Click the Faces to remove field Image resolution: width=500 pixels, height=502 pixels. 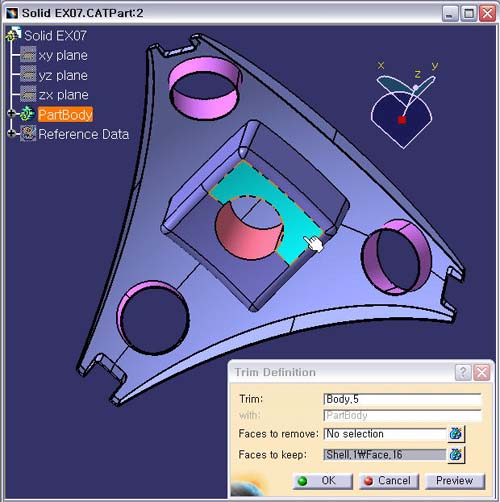(x=385, y=434)
